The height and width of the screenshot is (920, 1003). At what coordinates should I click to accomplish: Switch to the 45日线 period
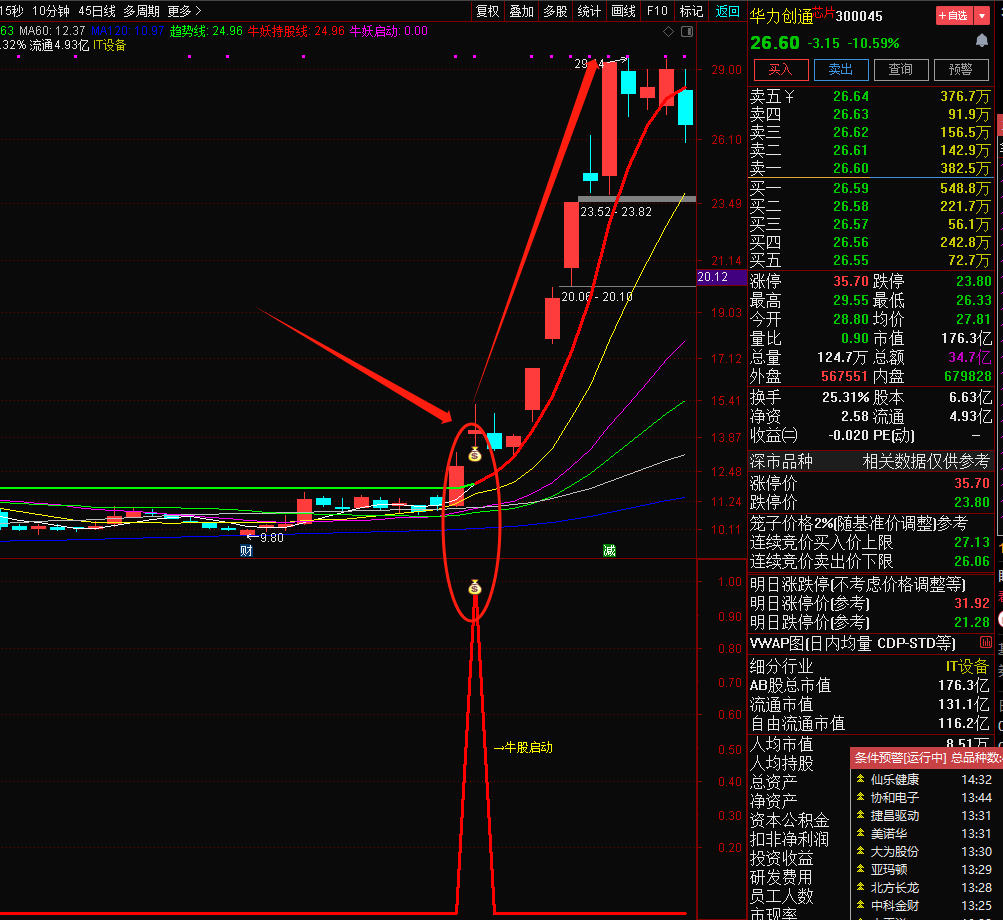coord(97,11)
